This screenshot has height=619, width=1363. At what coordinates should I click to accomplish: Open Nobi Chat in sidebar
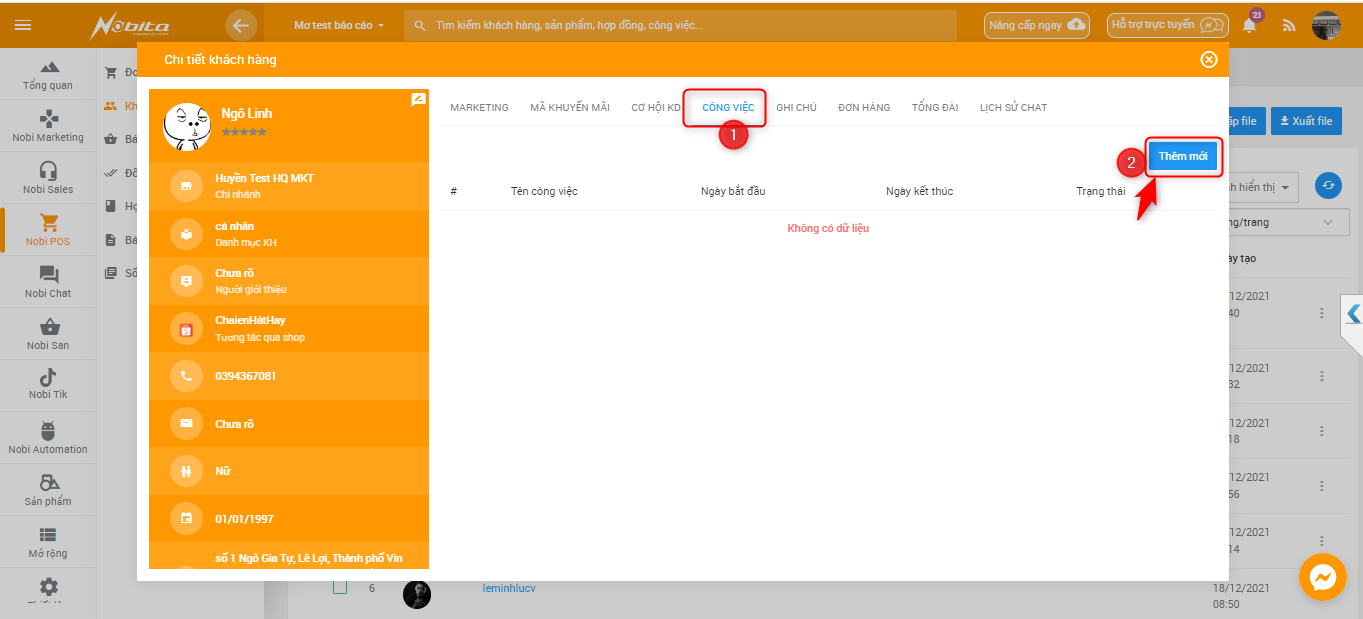[x=47, y=282]
